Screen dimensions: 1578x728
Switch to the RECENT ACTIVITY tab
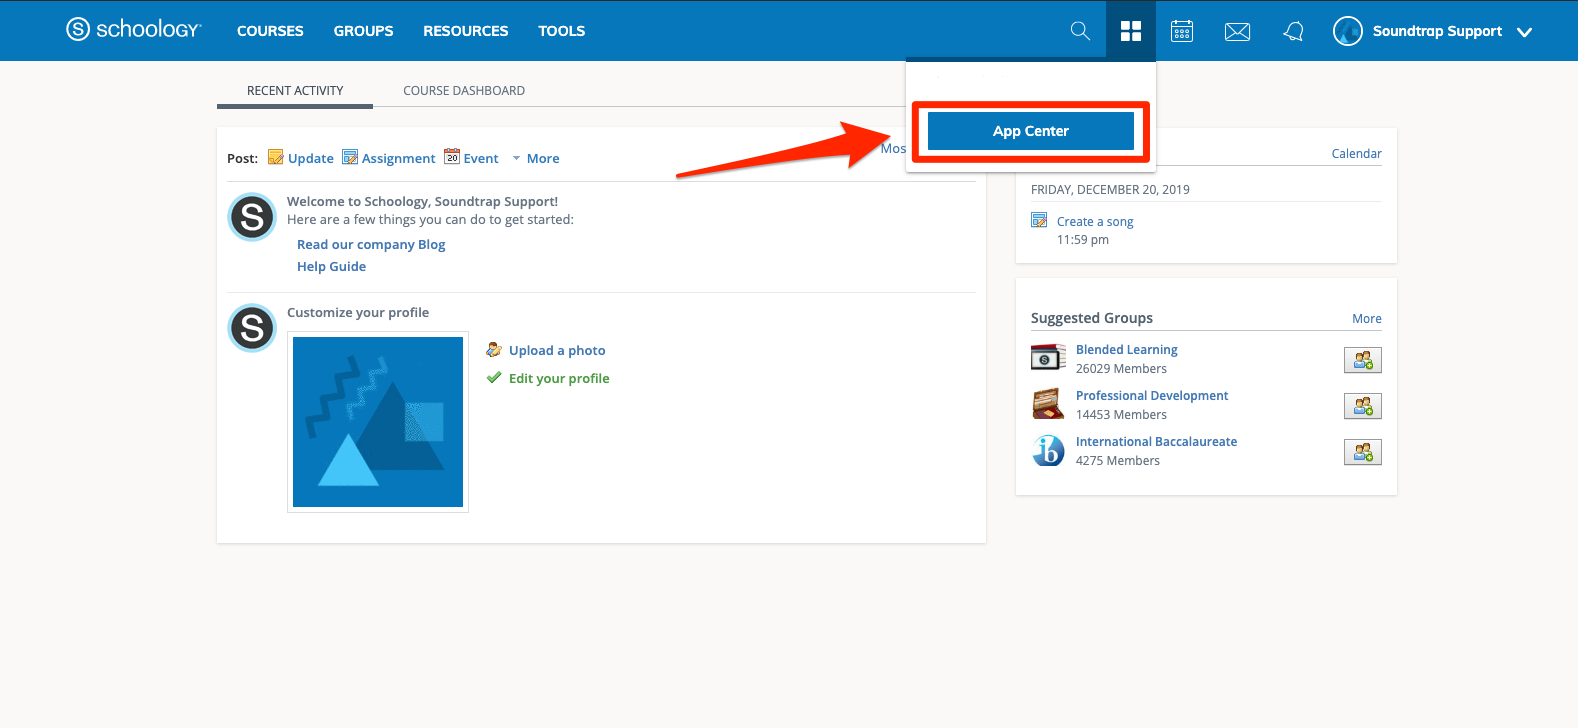point(295,90)
